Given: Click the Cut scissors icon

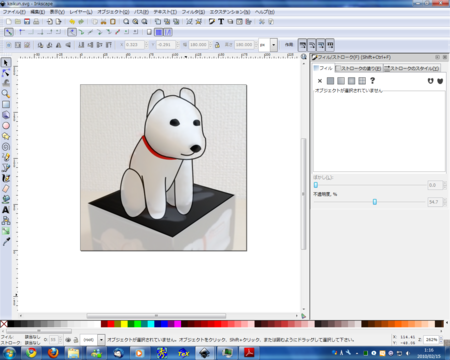Looking at the screenshot, I should (104, 22).
